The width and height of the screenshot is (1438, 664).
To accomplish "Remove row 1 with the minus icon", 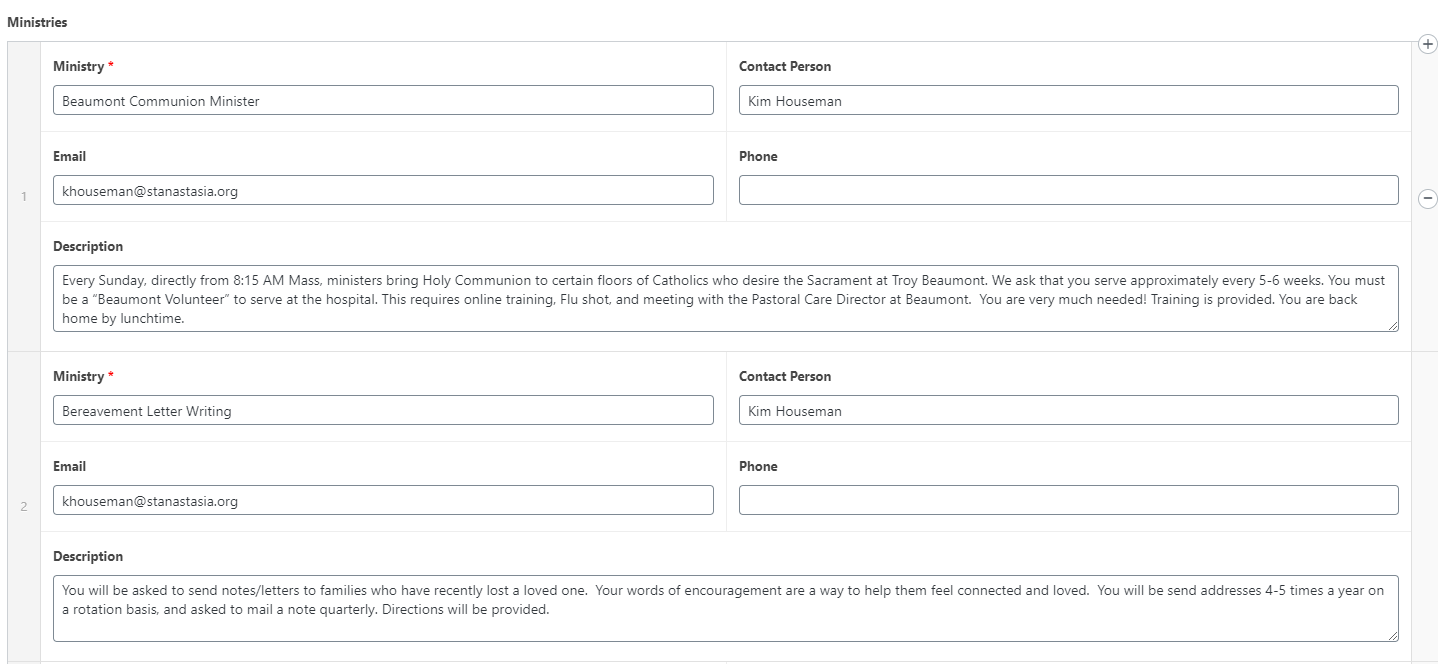I will tap(1428, 199).
